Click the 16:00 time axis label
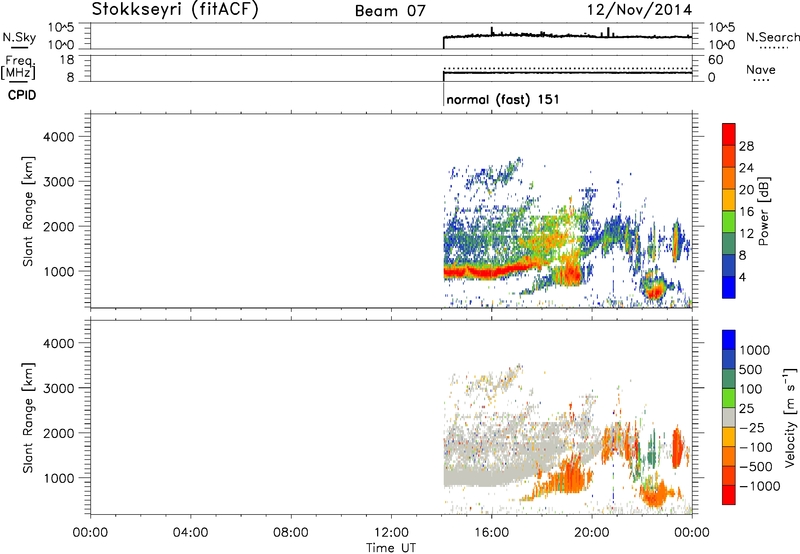Screen dimensions: 800x554 tap(491, 533)
